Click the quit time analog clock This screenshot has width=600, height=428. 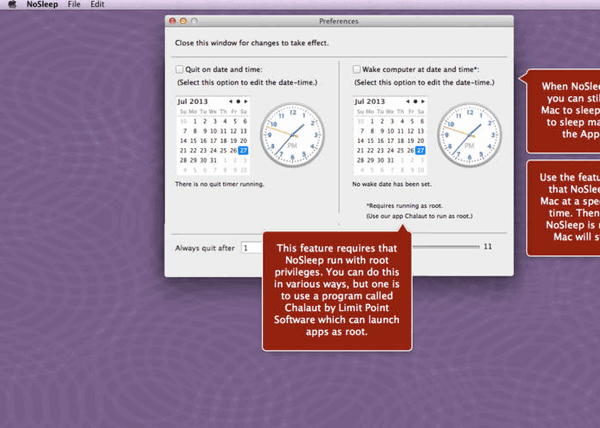click(x=292, y=135)
